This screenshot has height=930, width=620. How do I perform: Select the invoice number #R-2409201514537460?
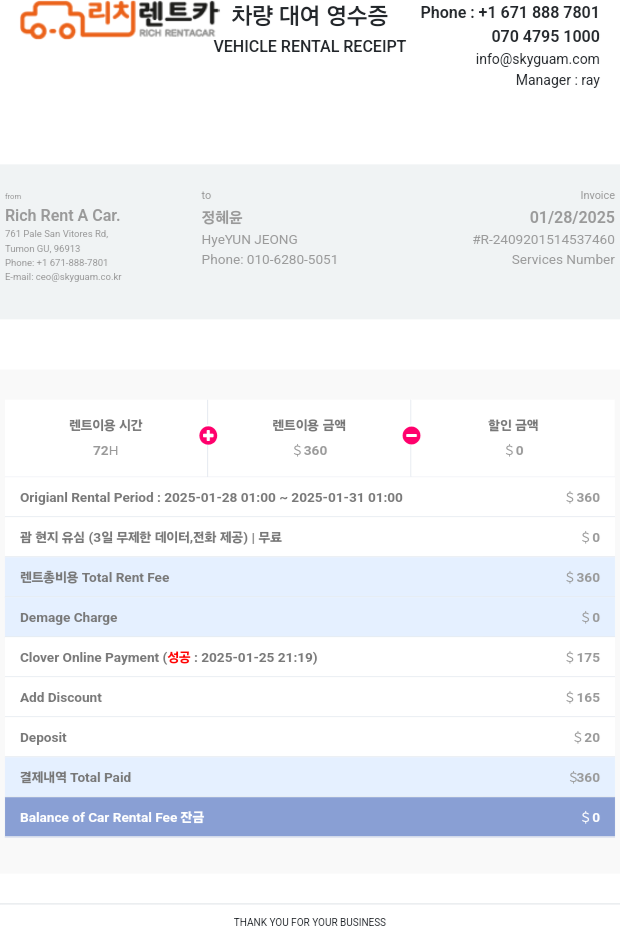pos(543,240)
